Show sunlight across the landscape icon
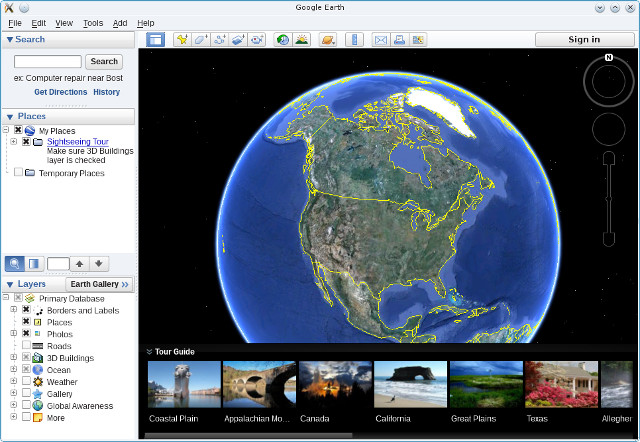This screenshot has height=442, width=640. coord(301,40)
